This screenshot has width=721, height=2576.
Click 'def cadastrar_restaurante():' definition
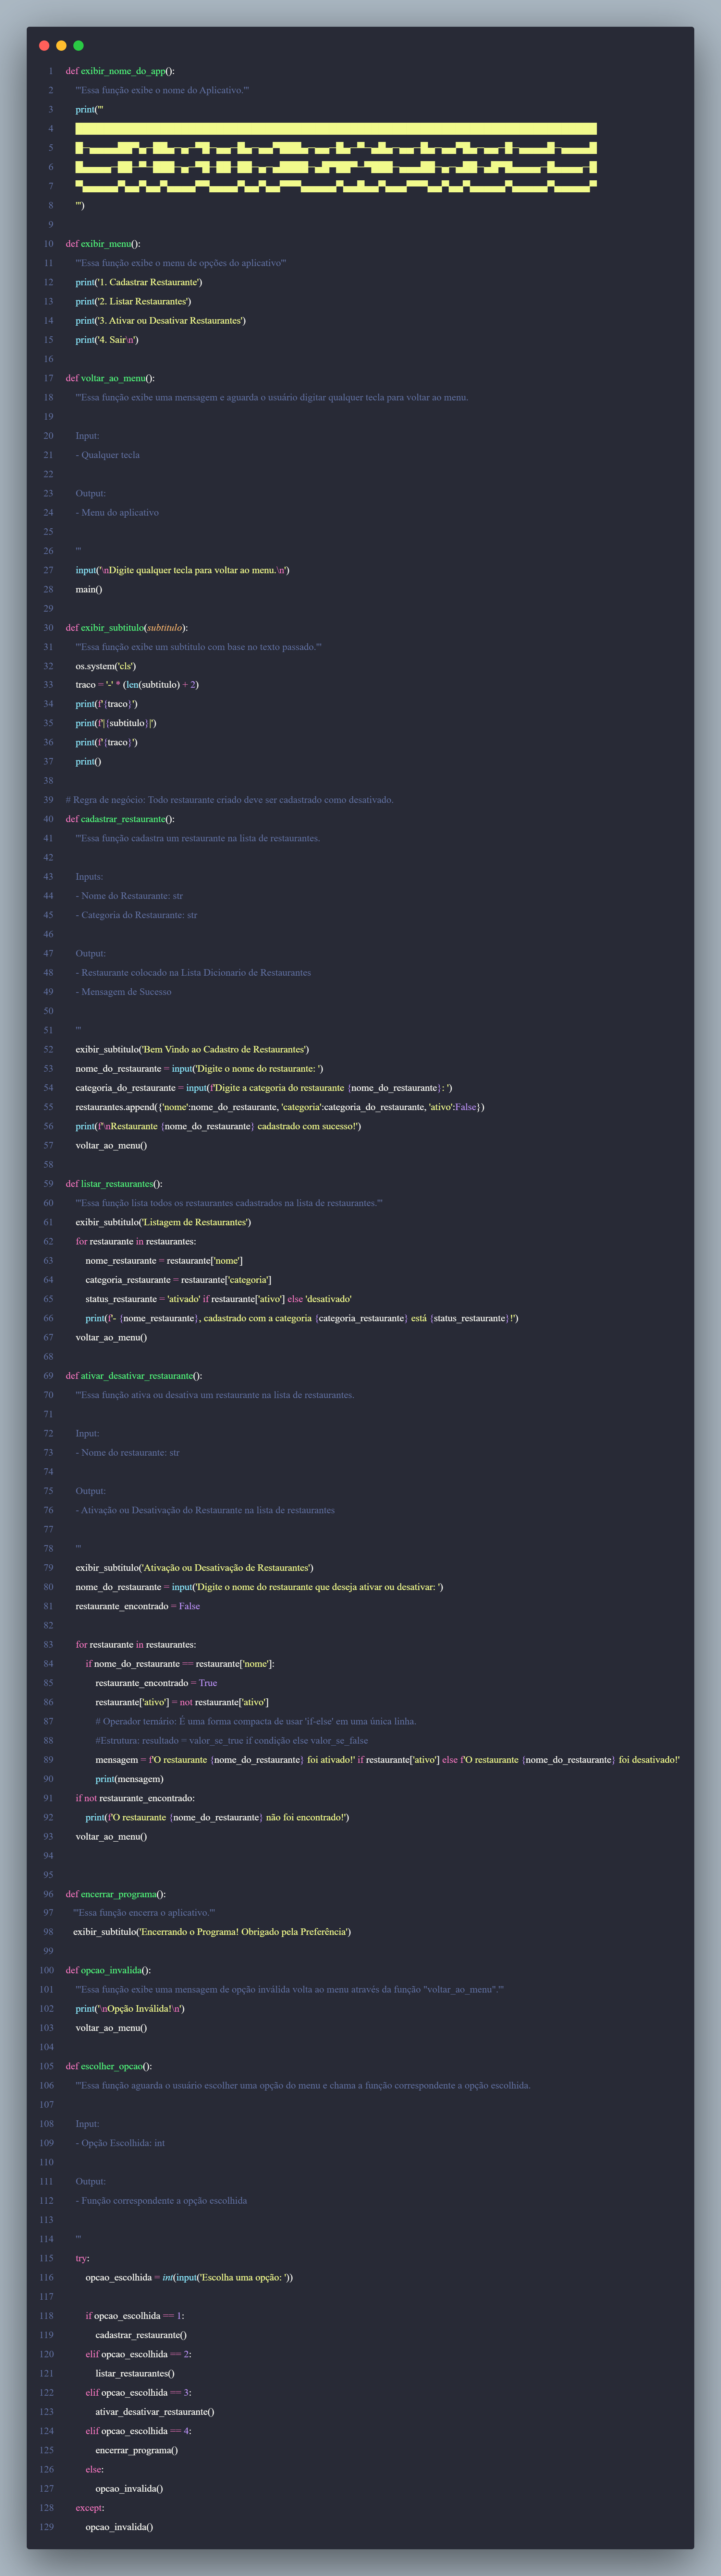pos(120,819)
